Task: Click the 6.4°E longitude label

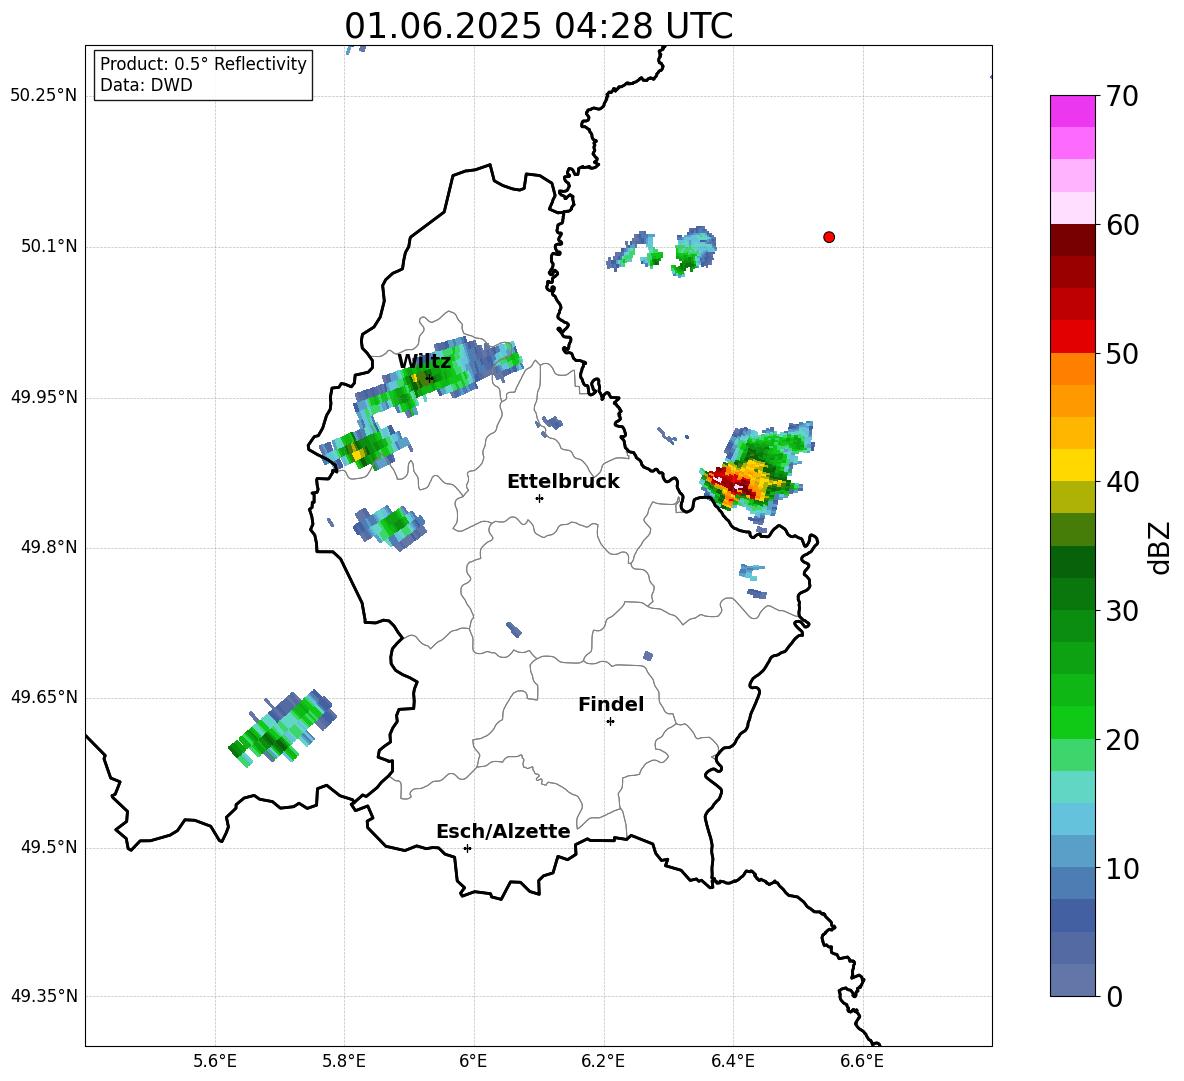Action: [732, 1061]
